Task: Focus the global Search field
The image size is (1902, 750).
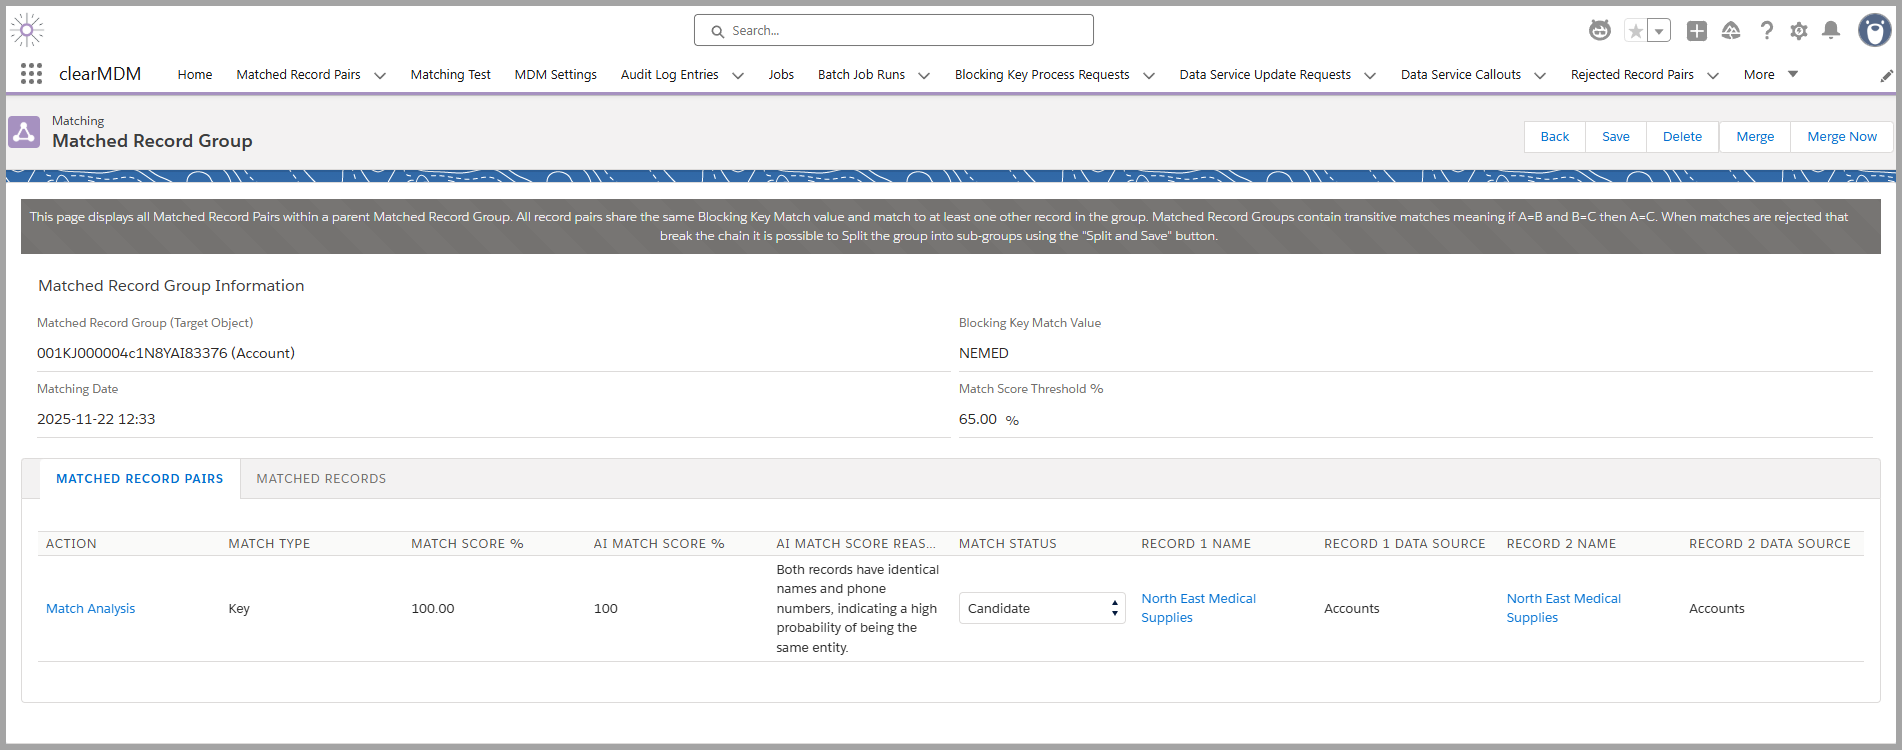Action: (x=894, y=30)
